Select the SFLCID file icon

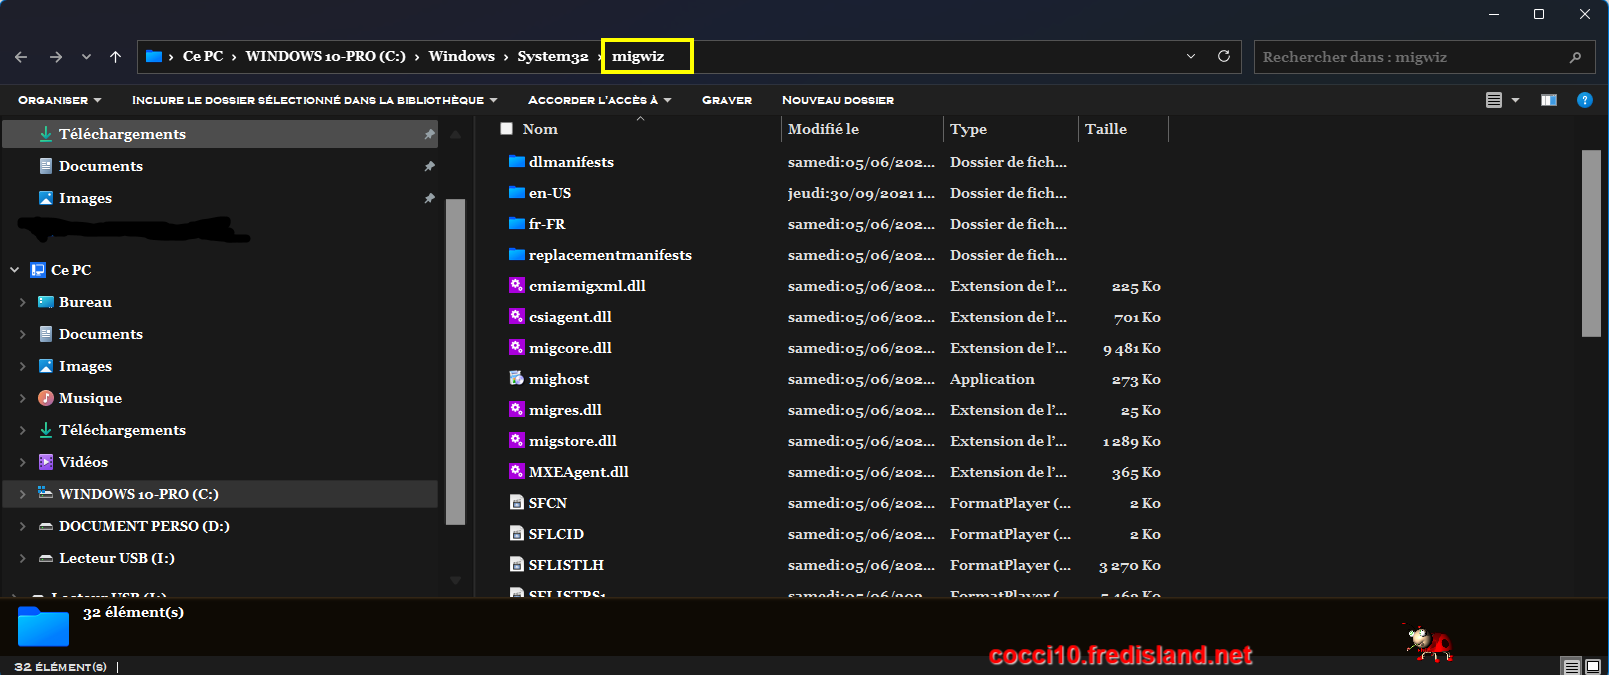click(x=517, y=534)
